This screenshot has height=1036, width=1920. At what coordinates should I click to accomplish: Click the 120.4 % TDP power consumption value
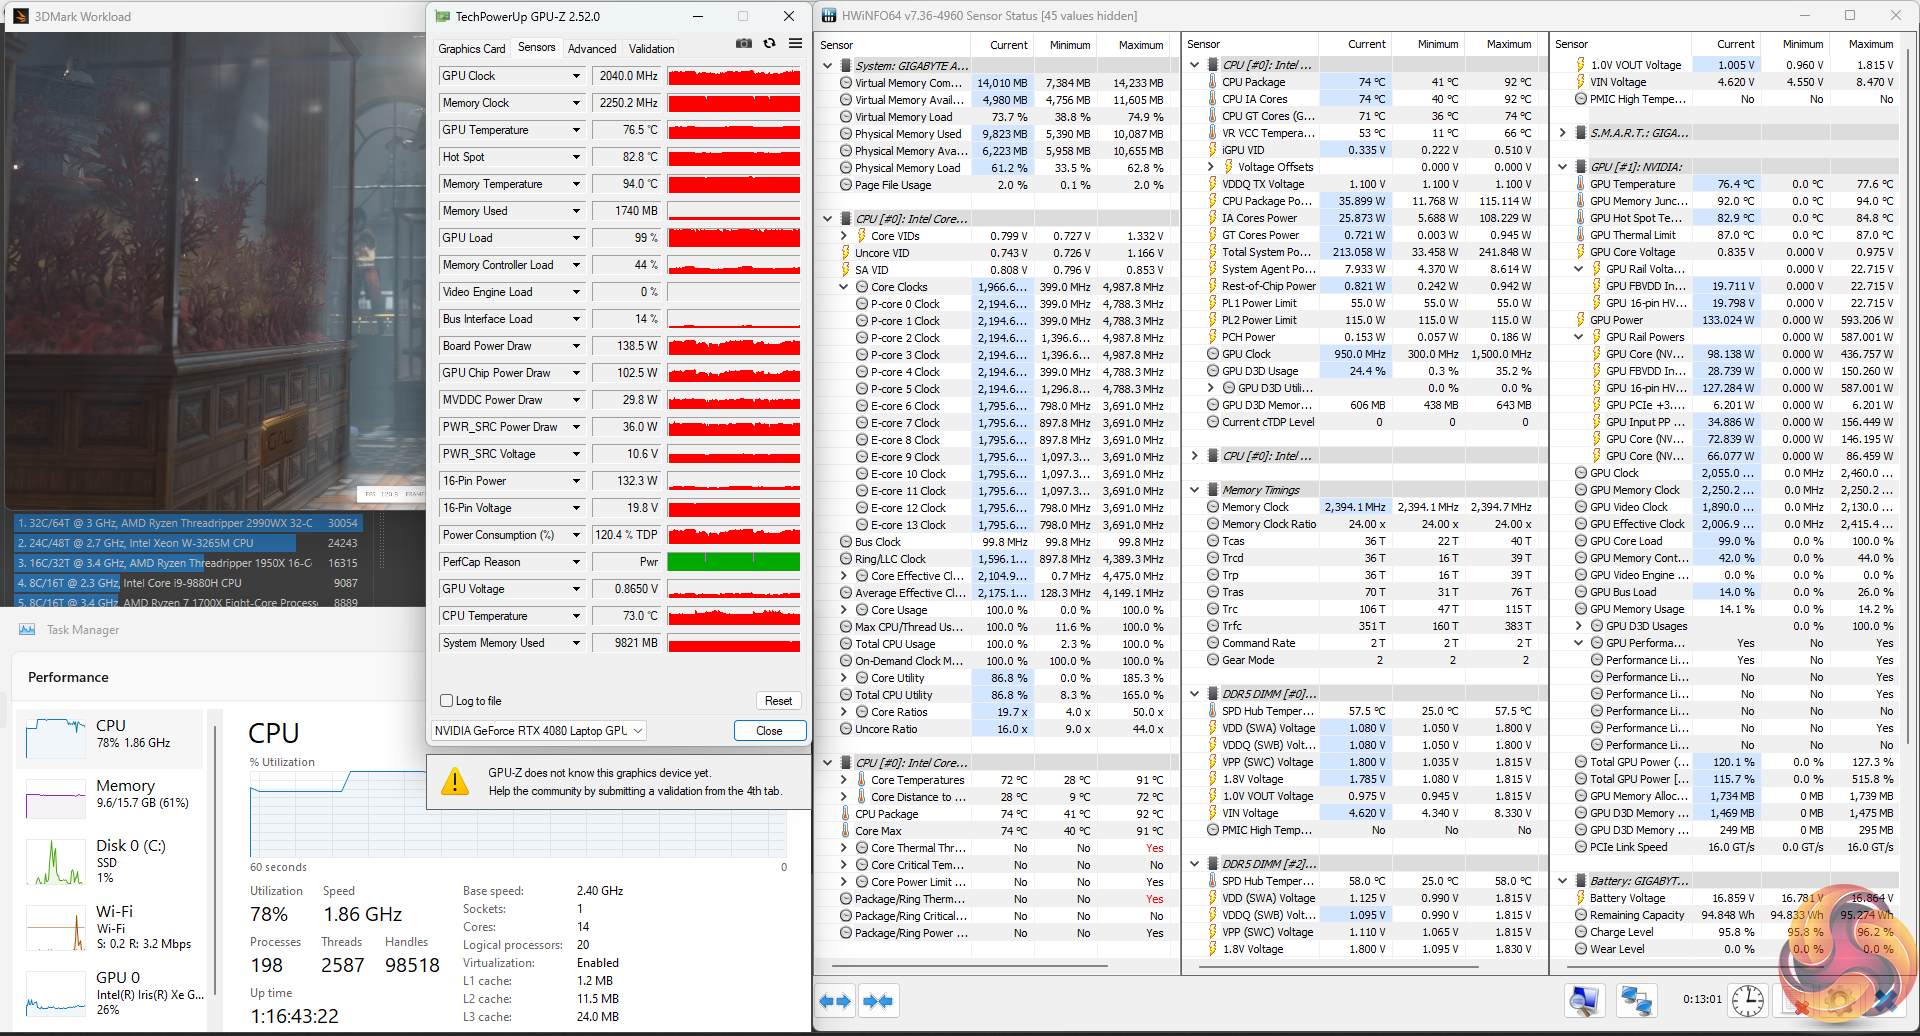click(x=626, y=535)
